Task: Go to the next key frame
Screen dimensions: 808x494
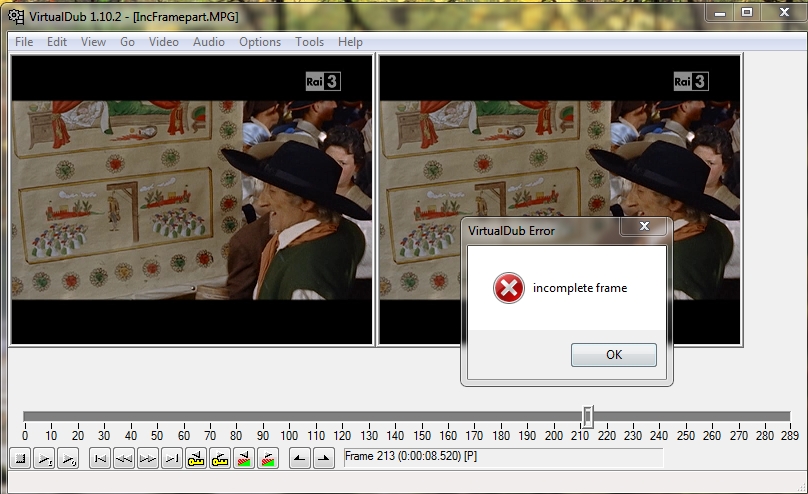Action: click(220, 458)
